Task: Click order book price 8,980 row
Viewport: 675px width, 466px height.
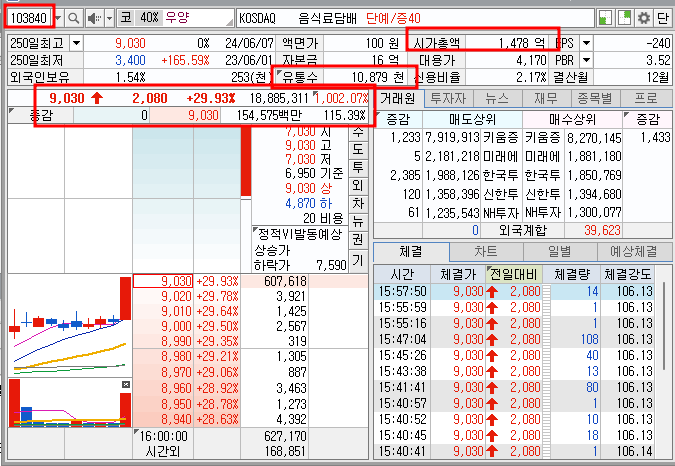Action: (x=250, y=357)
